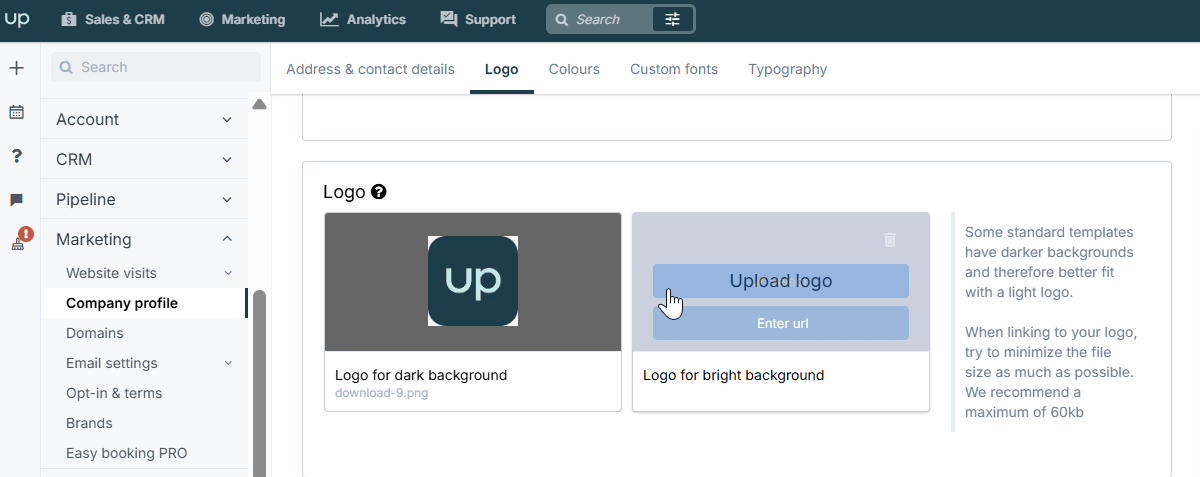The width and height of the screenshot is (1200, 477).
Task: Switch to Address & contact details tab
Action: 370,69
